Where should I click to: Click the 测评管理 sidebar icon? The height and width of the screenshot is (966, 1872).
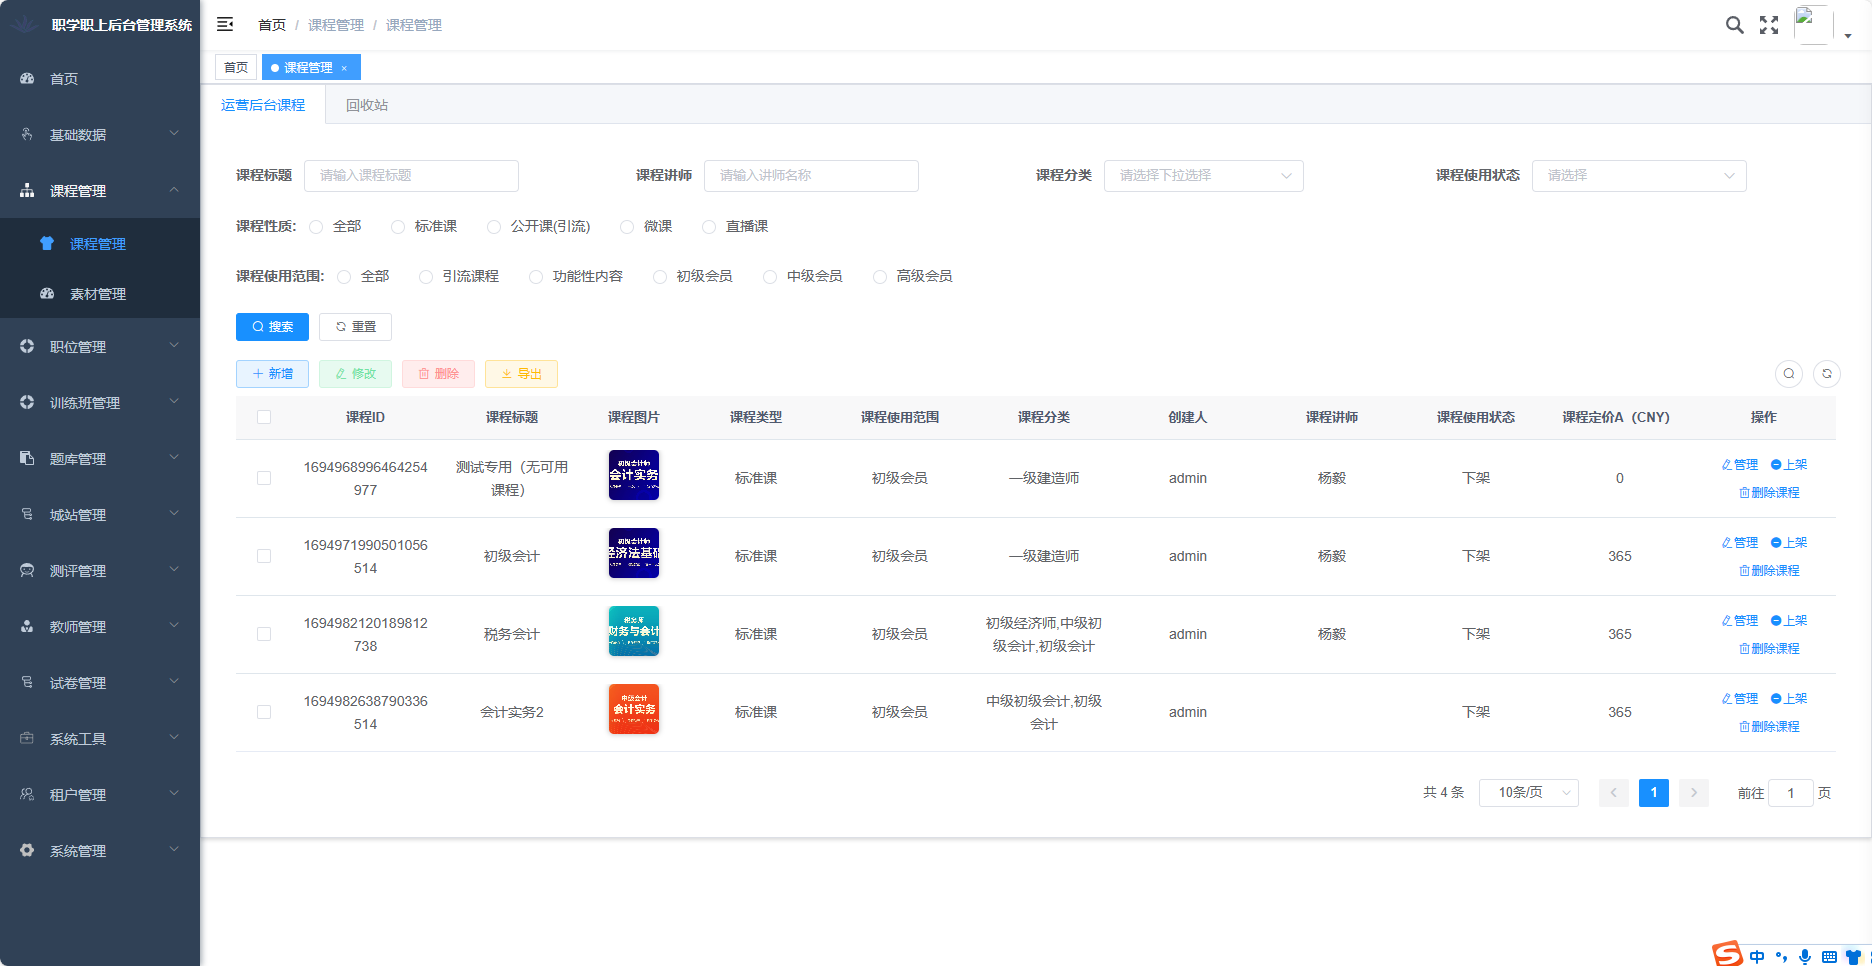pyautogui.click(x=27, y=570)
